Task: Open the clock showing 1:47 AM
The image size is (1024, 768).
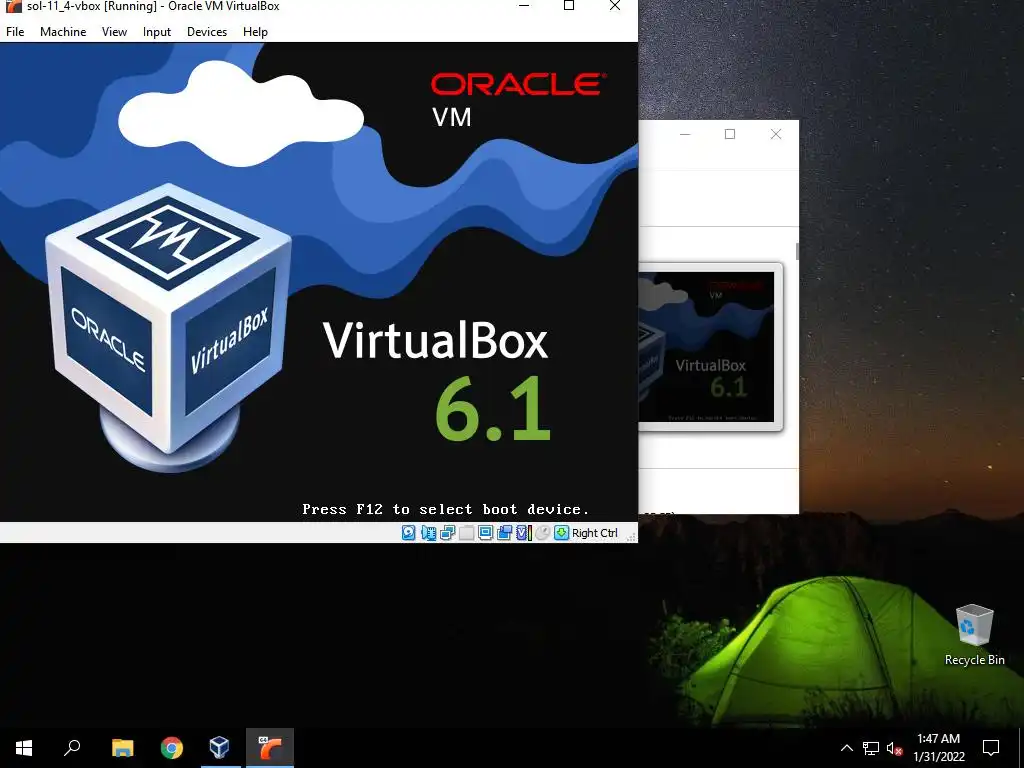Action: pyautogui.click(x=938, y=748)
